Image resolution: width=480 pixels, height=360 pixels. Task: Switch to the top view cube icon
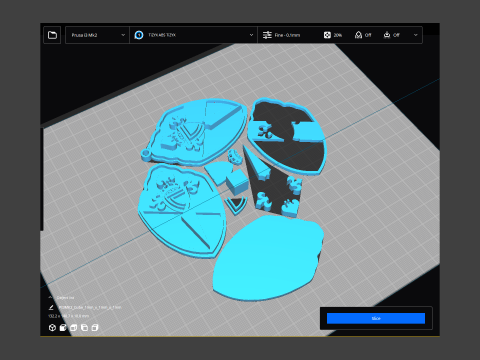click(73, 328)
